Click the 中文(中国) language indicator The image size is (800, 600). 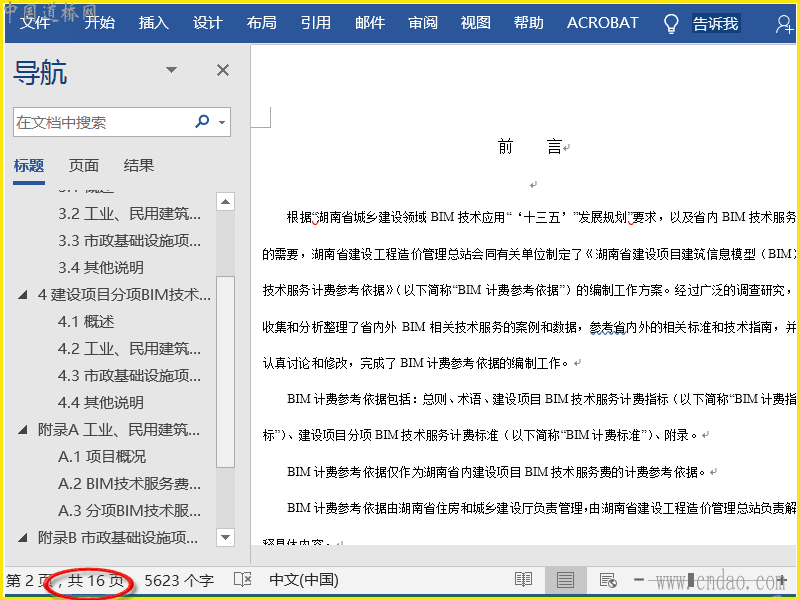(x=304, y=580)
